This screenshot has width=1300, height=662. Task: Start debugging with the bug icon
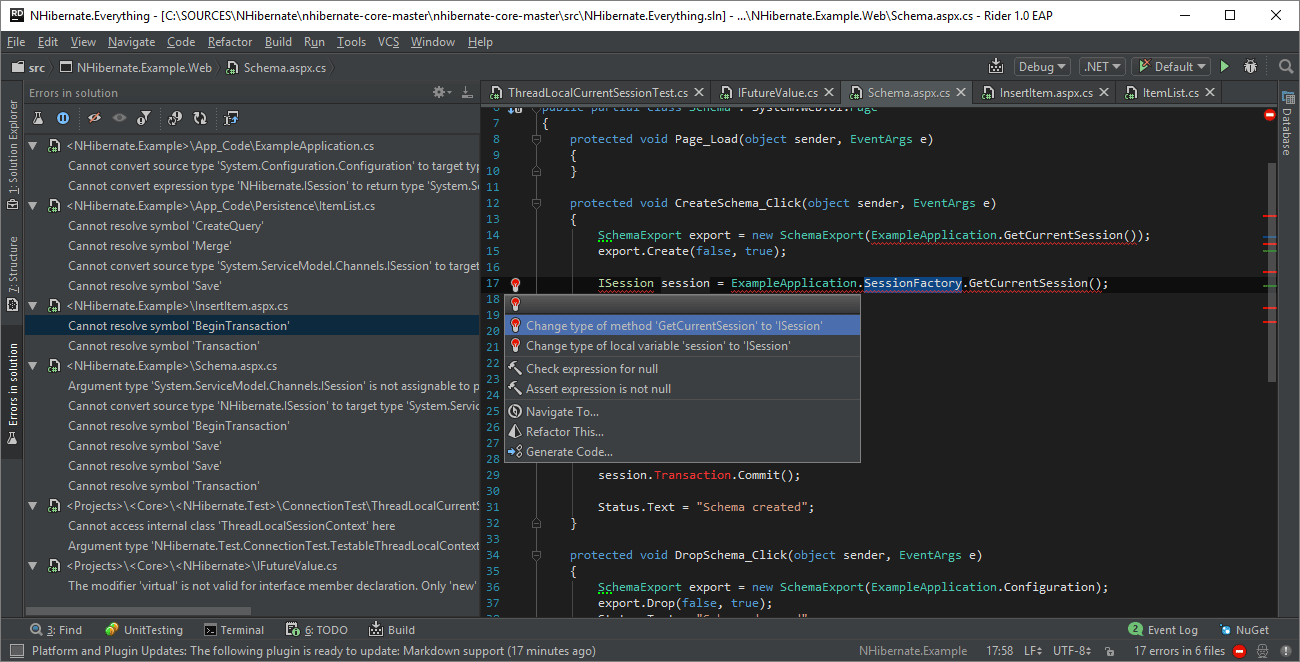coord(1250,67)
